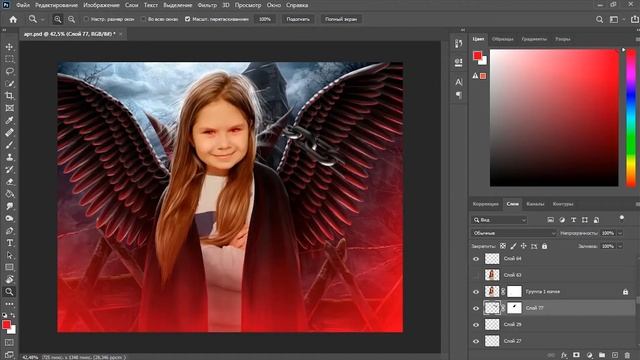Select the Crop tool
This screenshot has height=360, width=640.
pyautogui.click(x=9, y=96)
